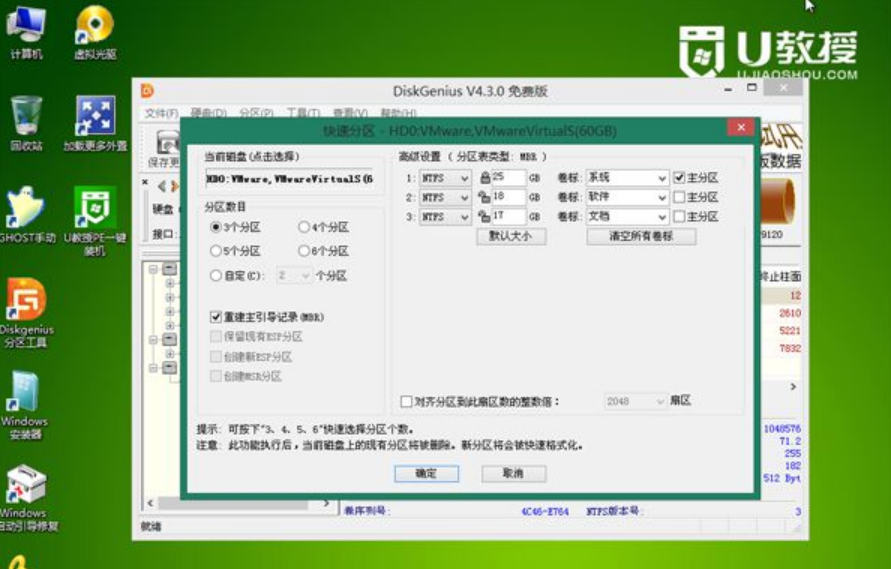Click partition 2 size field showing 18
Viewport: 891px width, 569px height.
pyautogui.click(x=509, y=197)
